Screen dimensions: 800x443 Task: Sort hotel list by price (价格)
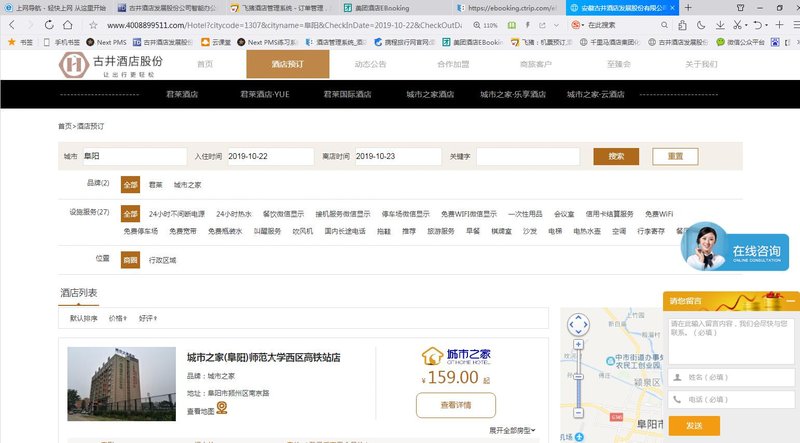tap(117, 318)
